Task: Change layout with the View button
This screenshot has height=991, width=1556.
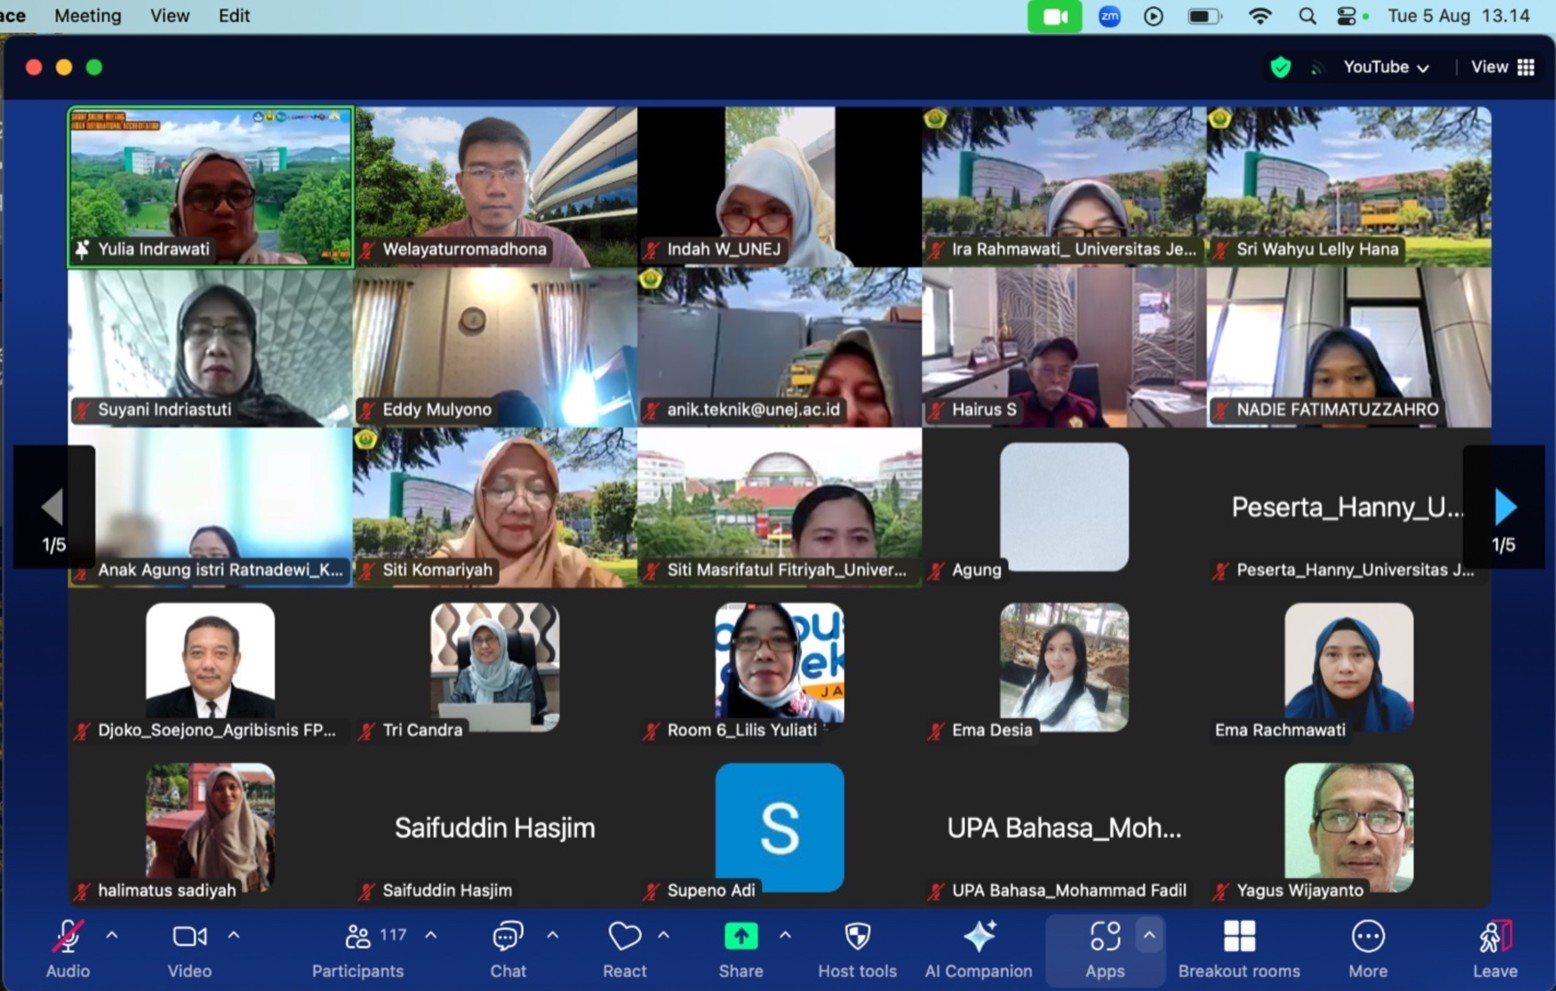Action: coord(1502,67)
